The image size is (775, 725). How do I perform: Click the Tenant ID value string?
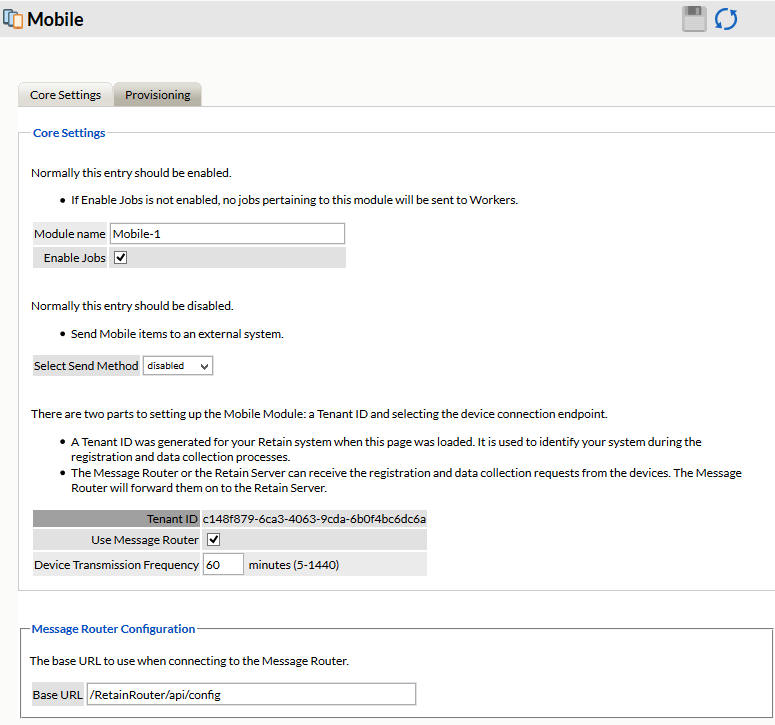(x=314, y=519)
